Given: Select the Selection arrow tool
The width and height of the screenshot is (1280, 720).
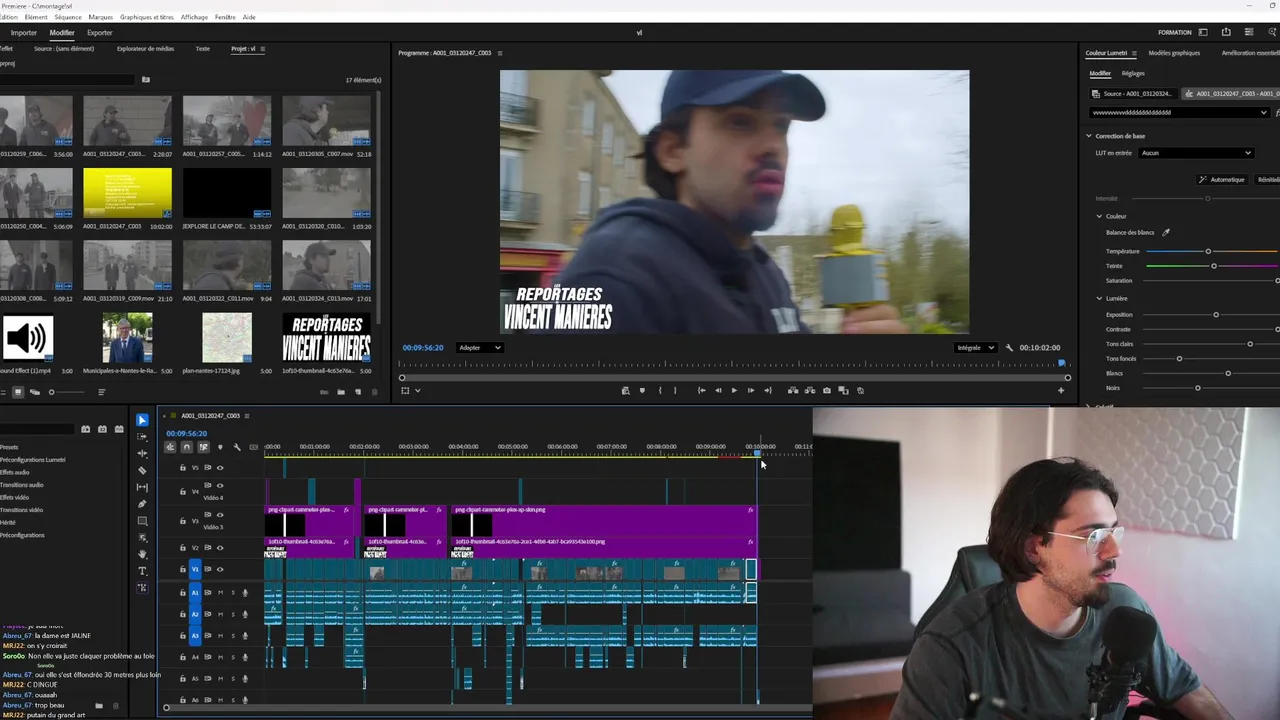Looking at the screenshot, I should [x=142, y=420].
